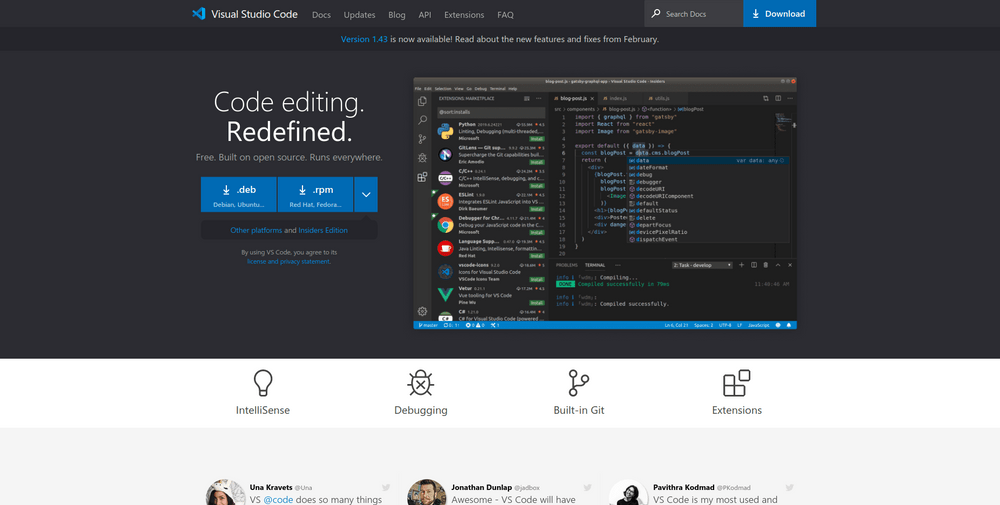1000x505 pixels.
Task: Select the blog-post.js tab in editor screenshot
Action: pos(573,98)
